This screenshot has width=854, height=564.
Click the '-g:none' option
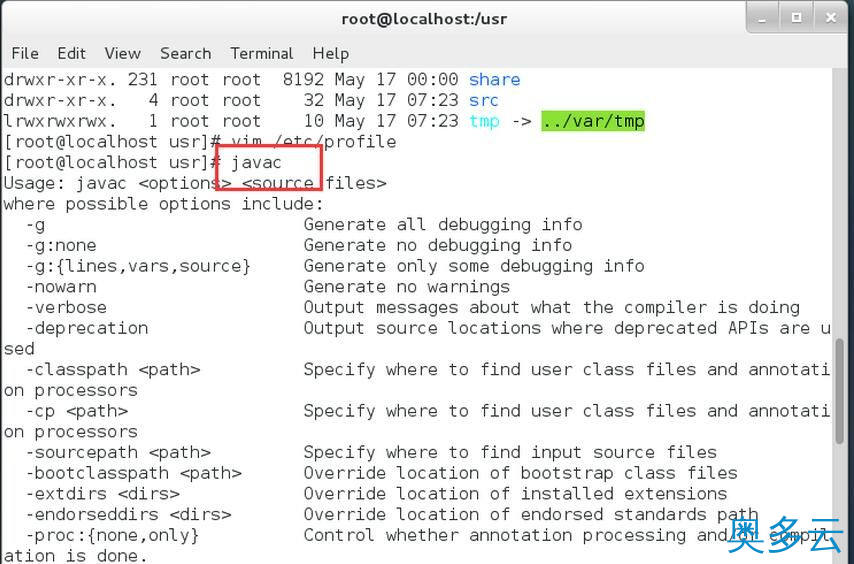(61, 245)
